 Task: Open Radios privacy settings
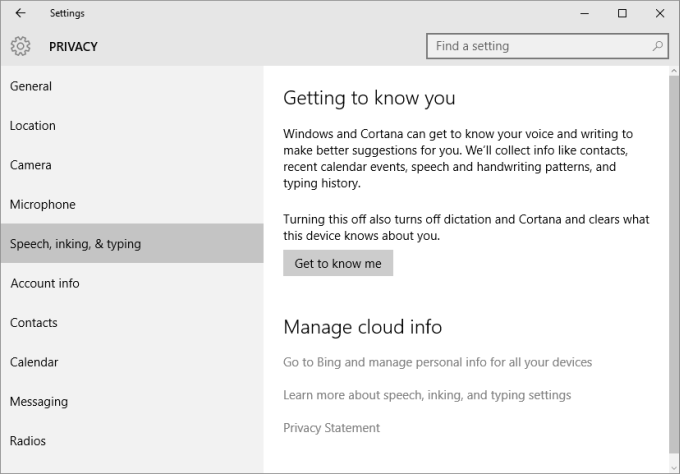coord(29,441)
